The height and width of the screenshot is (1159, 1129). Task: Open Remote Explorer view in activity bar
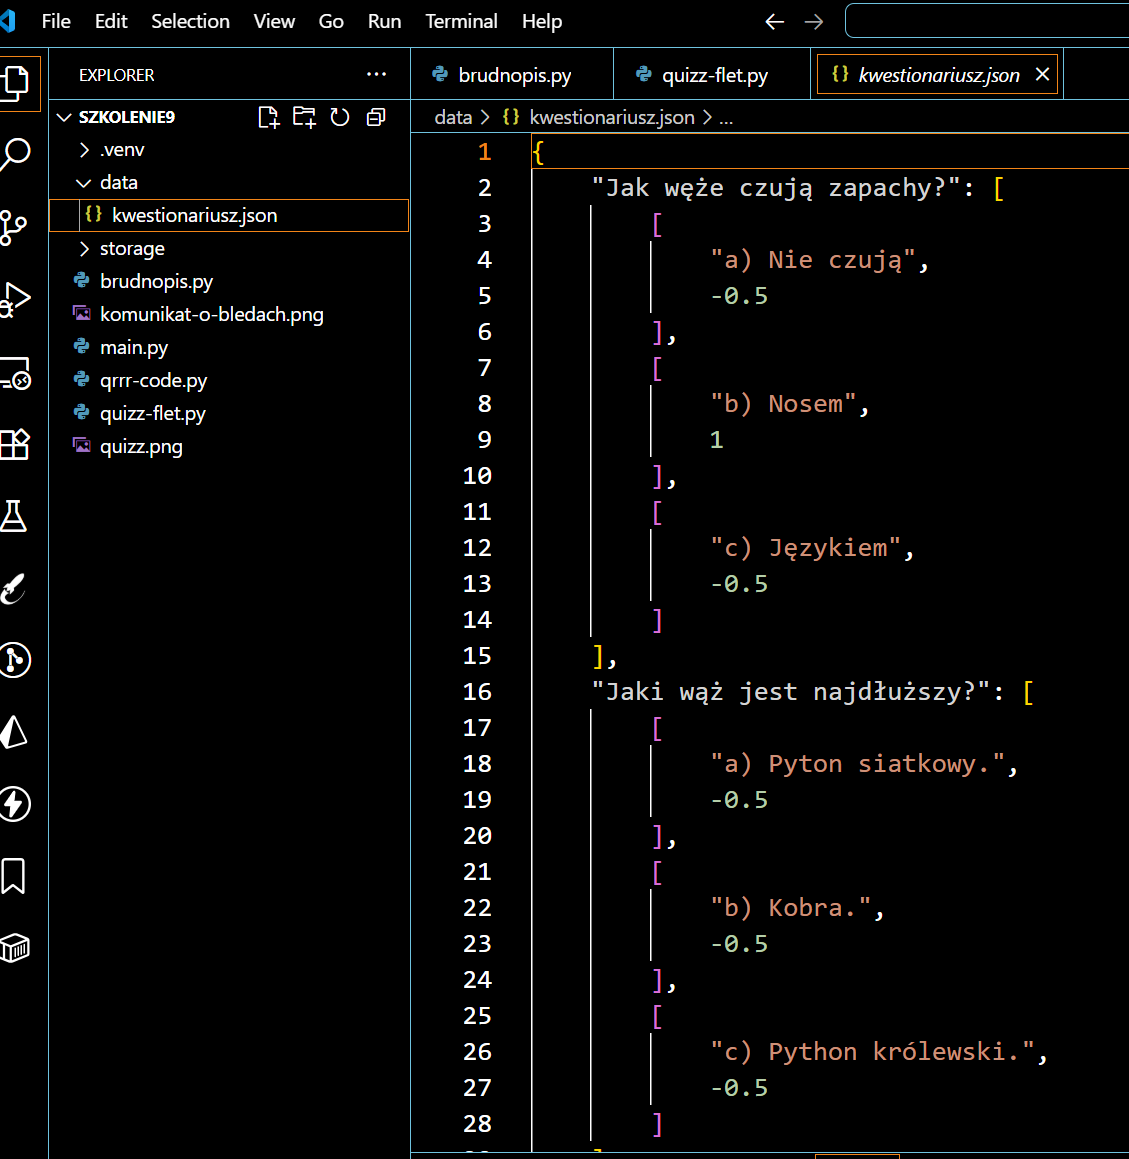pos(15,373)
